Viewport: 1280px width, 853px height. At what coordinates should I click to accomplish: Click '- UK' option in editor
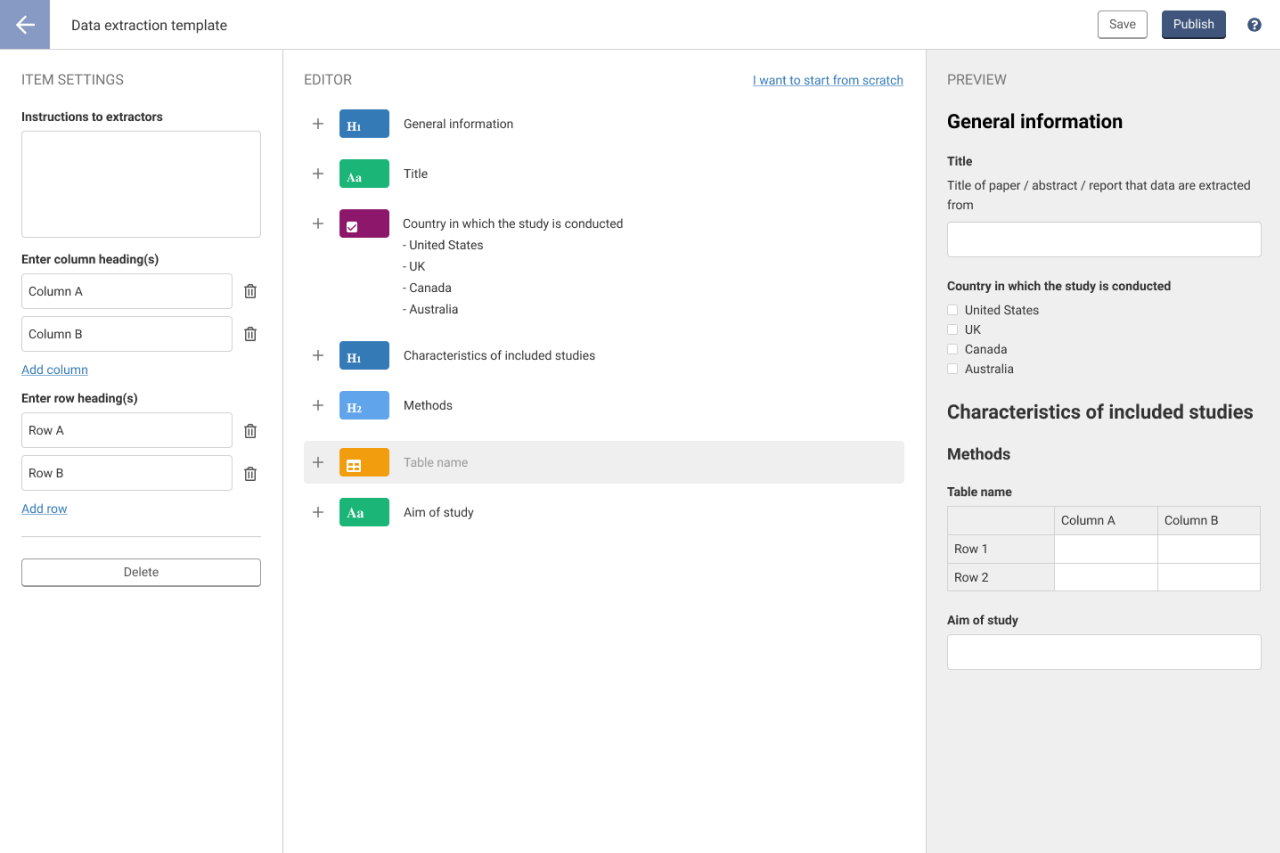point(414,267)
